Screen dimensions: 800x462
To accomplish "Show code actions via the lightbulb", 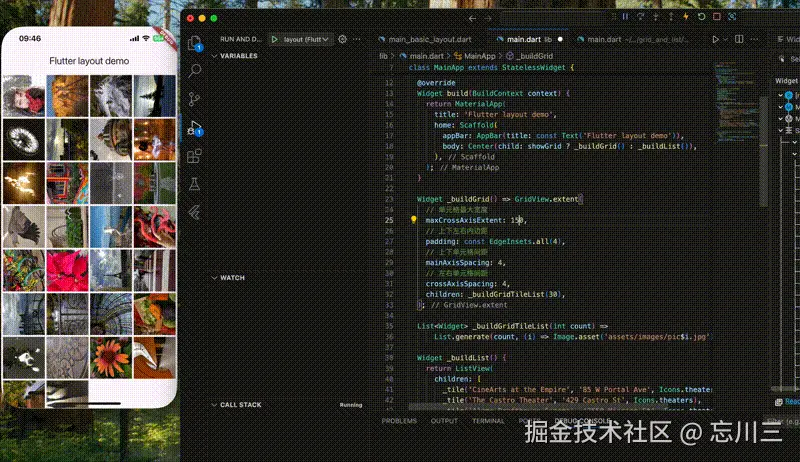I will (x=414, y=220).
